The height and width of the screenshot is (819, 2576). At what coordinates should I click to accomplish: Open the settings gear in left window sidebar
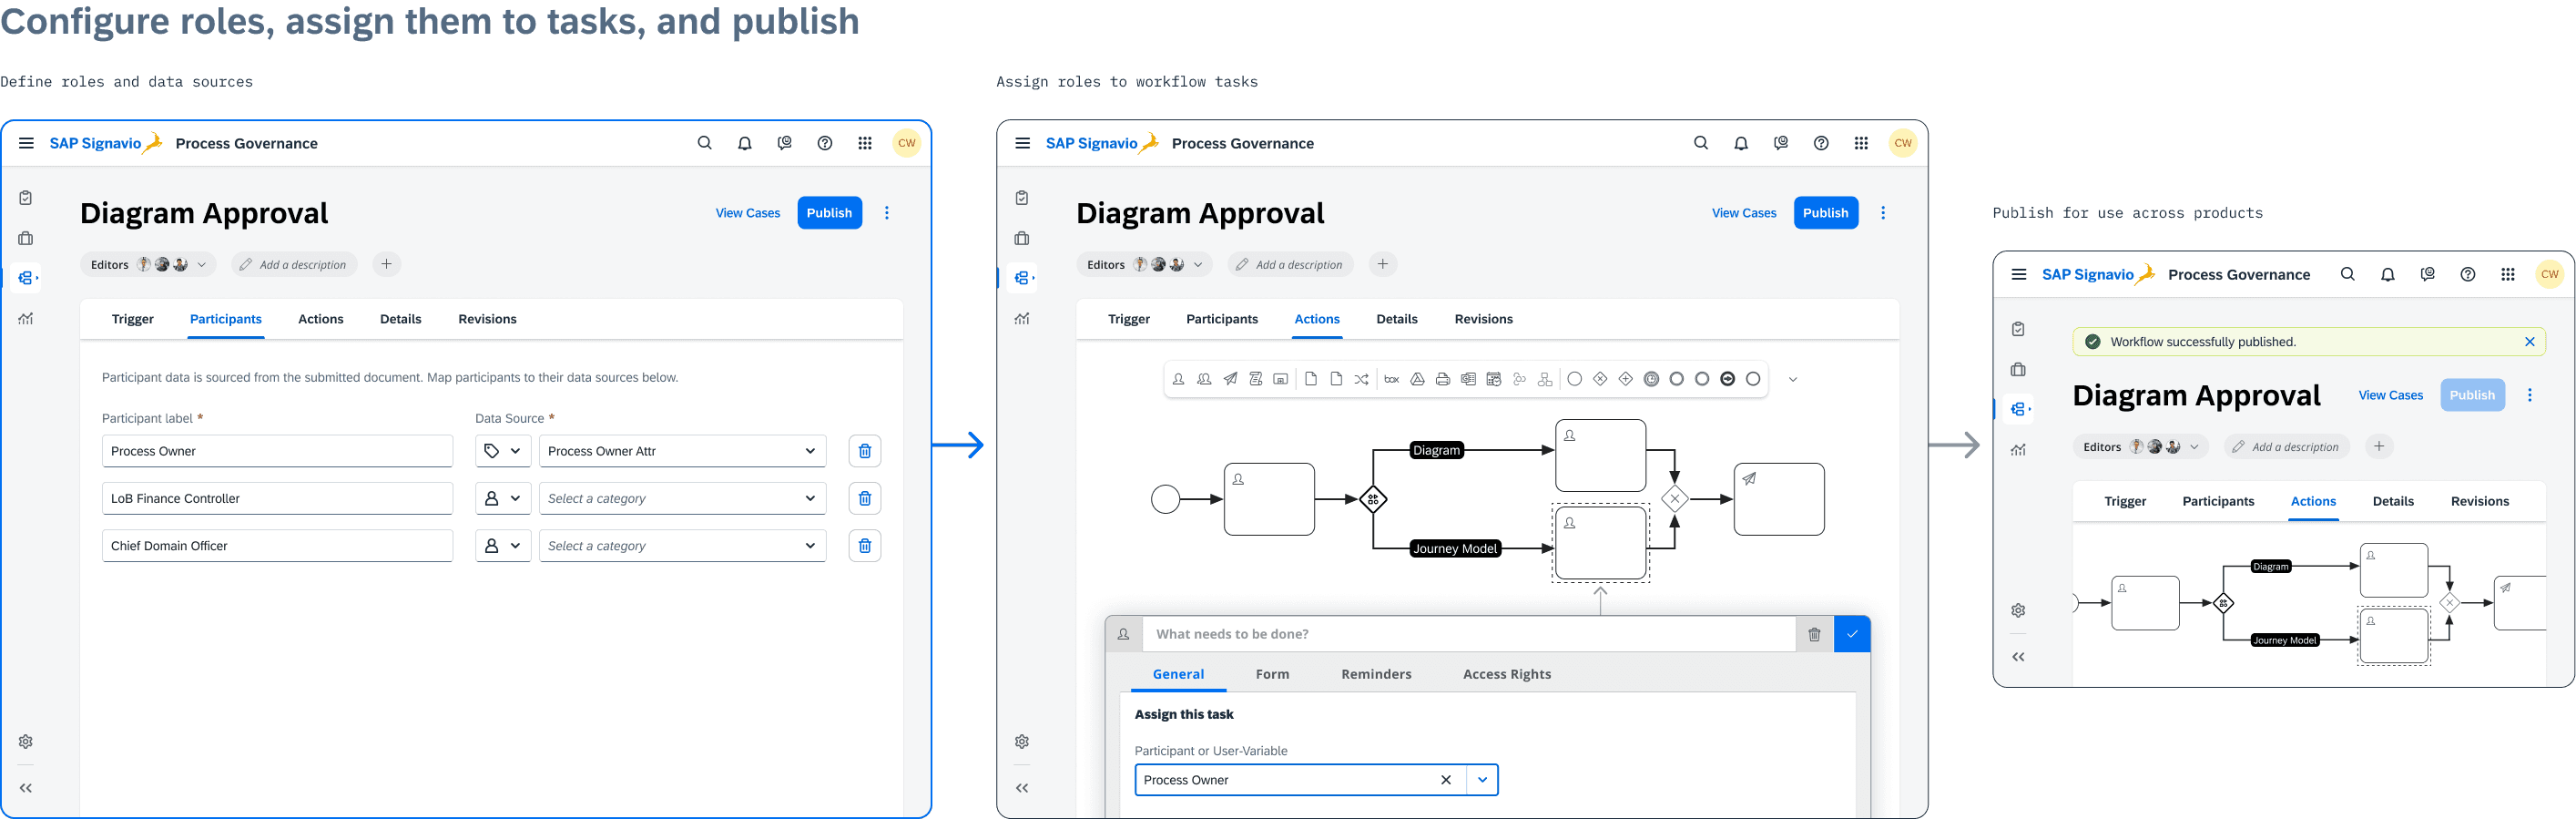pos(26,741)
